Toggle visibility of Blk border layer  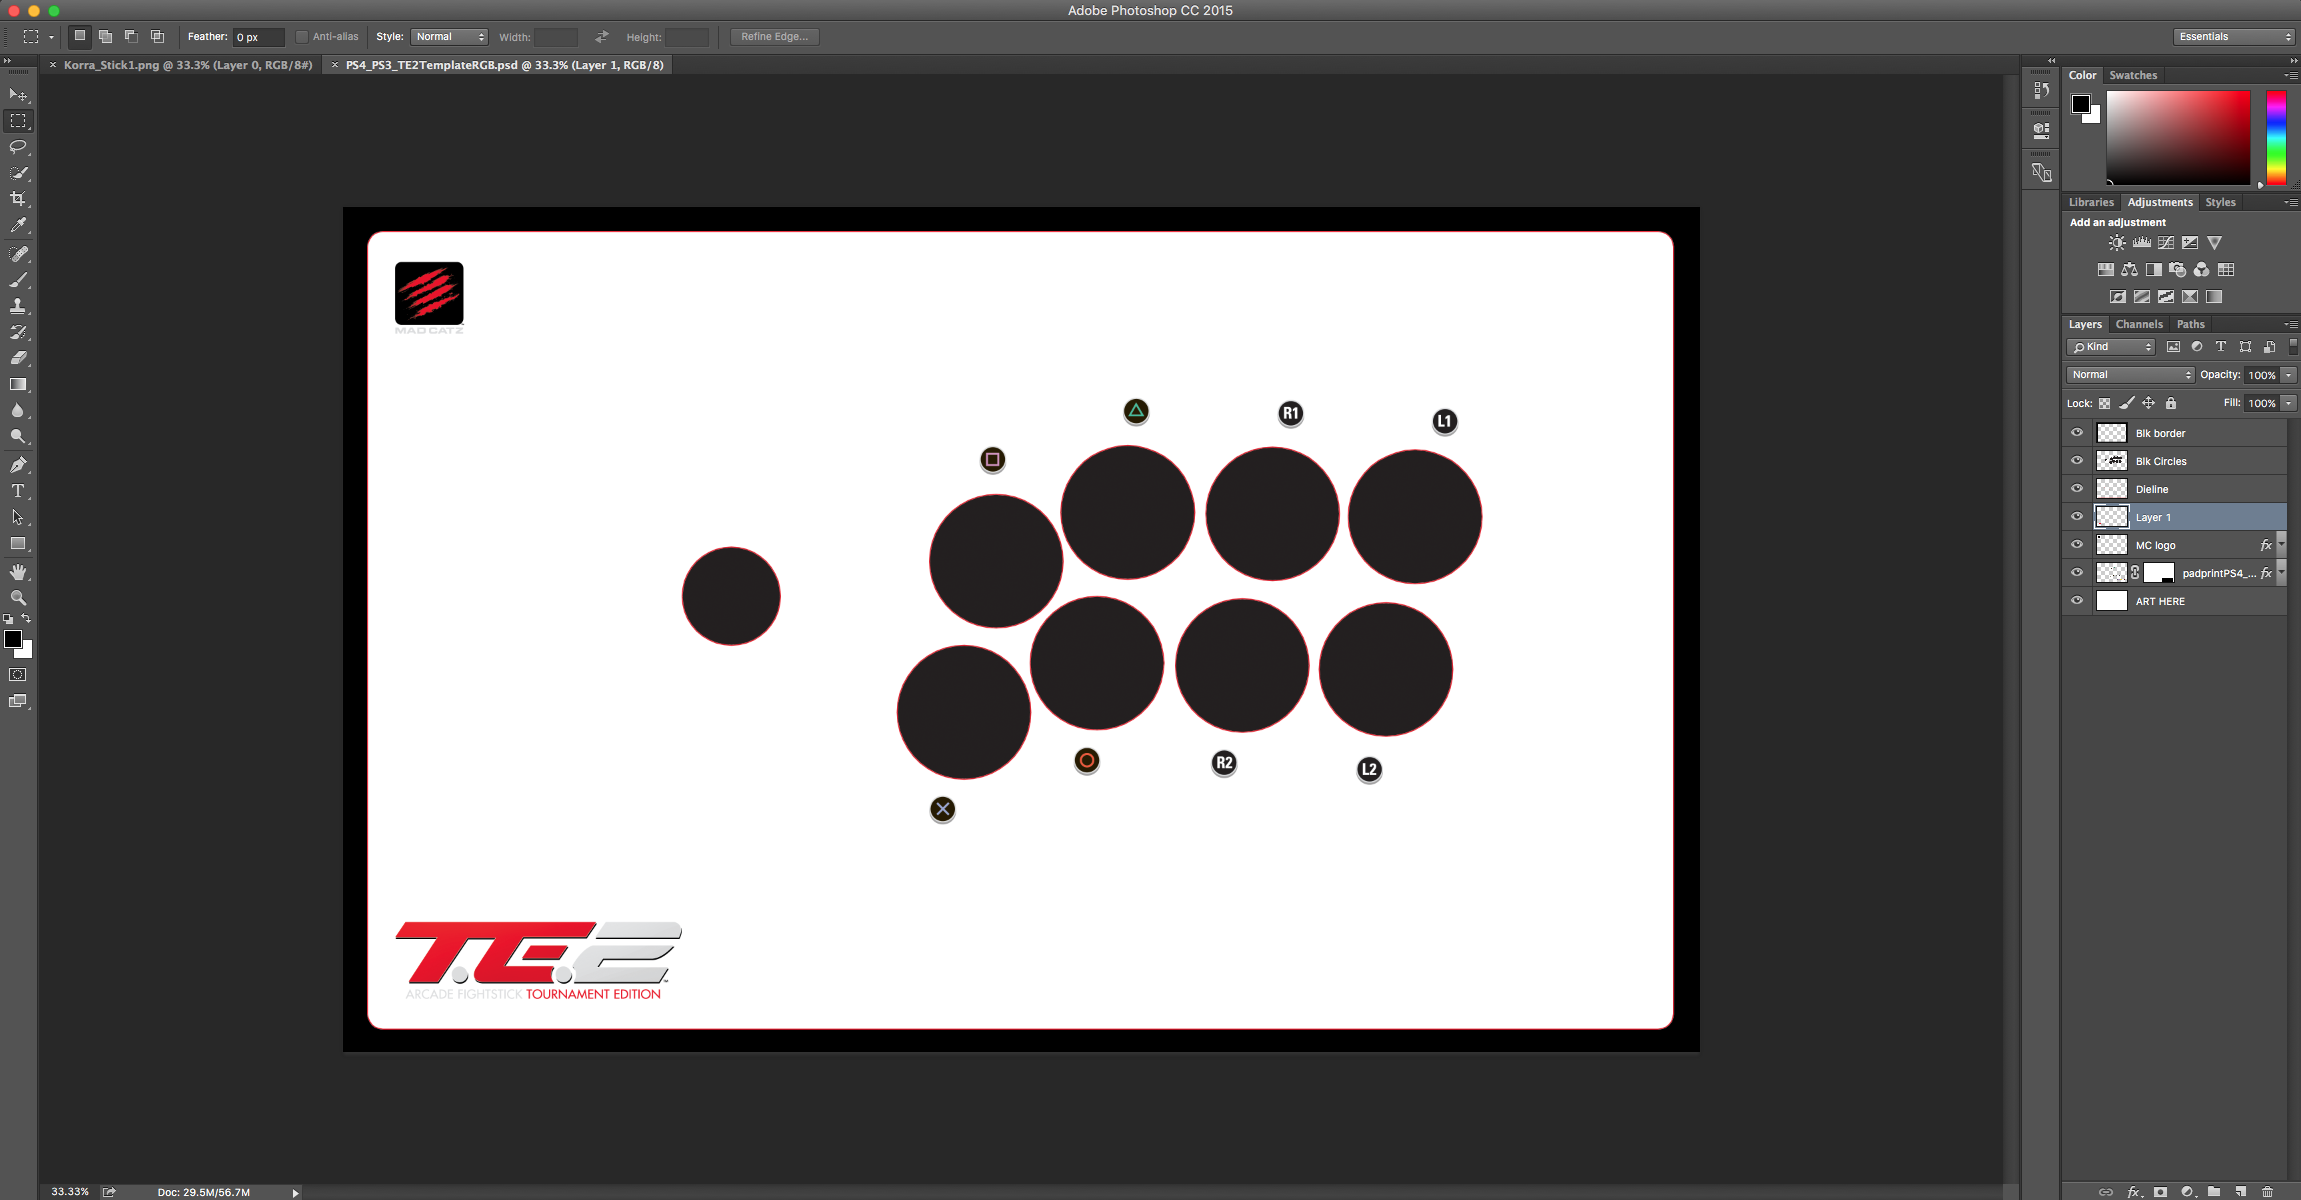[x=2076, y=433]
